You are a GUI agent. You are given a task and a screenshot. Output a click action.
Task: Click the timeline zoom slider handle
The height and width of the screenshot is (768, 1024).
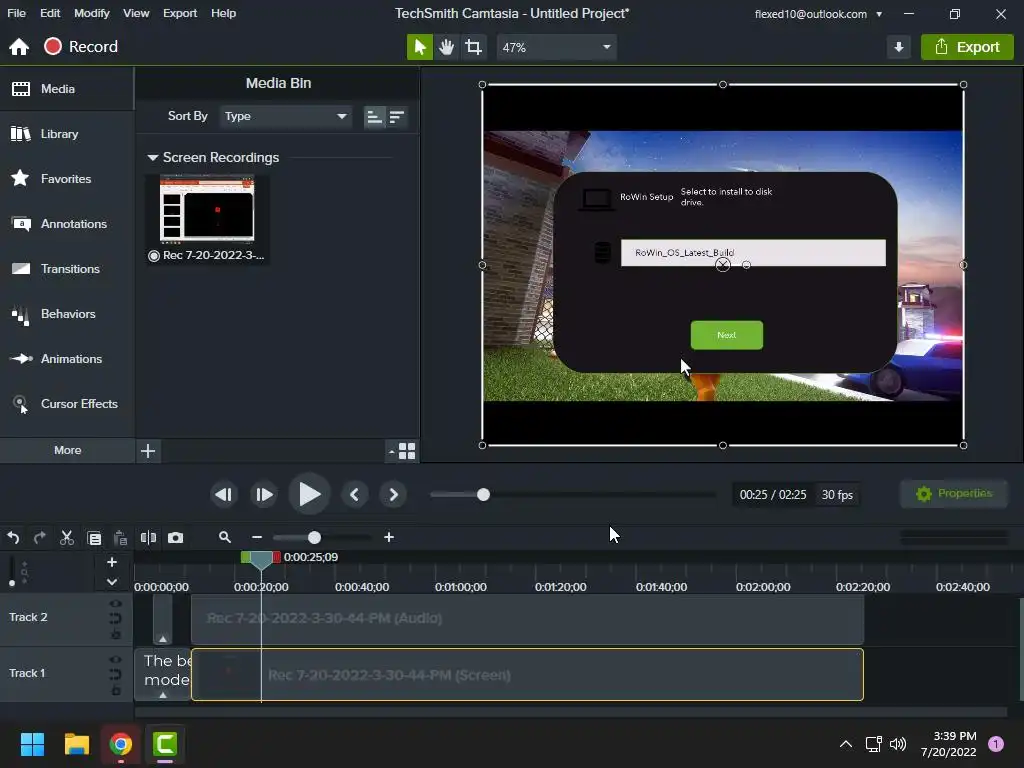314,537
